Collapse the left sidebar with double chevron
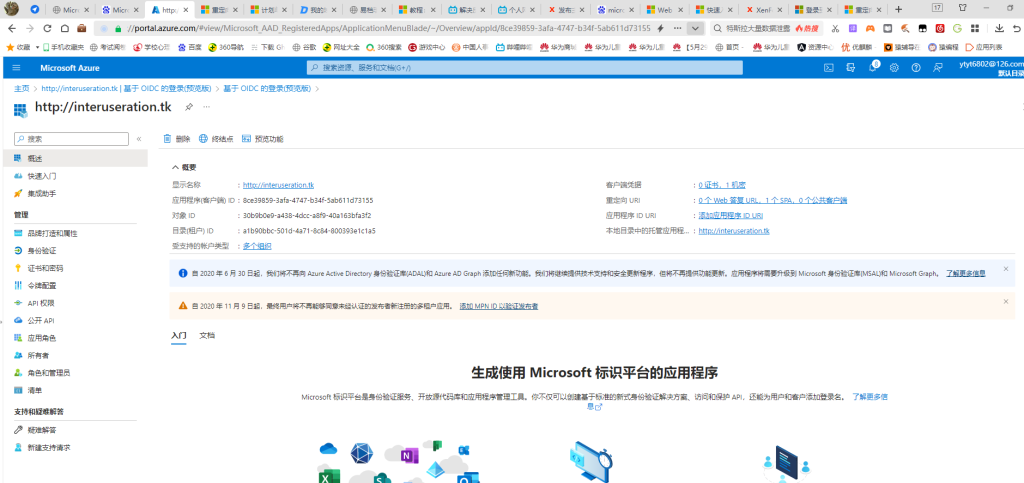Screen dimensions: 1024x483 139,139
